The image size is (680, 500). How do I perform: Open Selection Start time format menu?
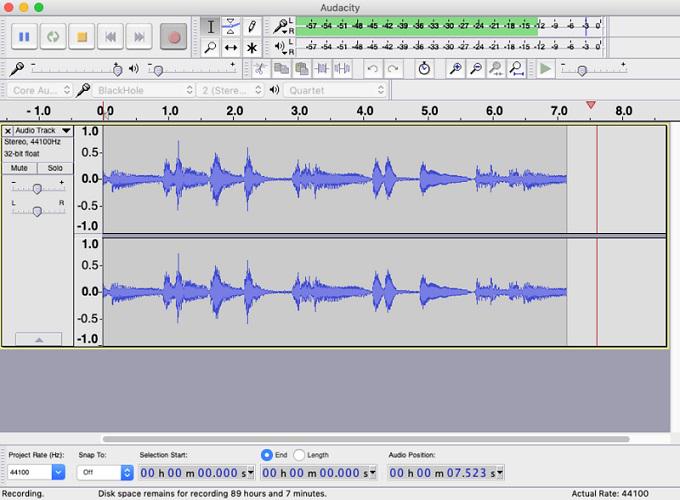pos(250,473)
